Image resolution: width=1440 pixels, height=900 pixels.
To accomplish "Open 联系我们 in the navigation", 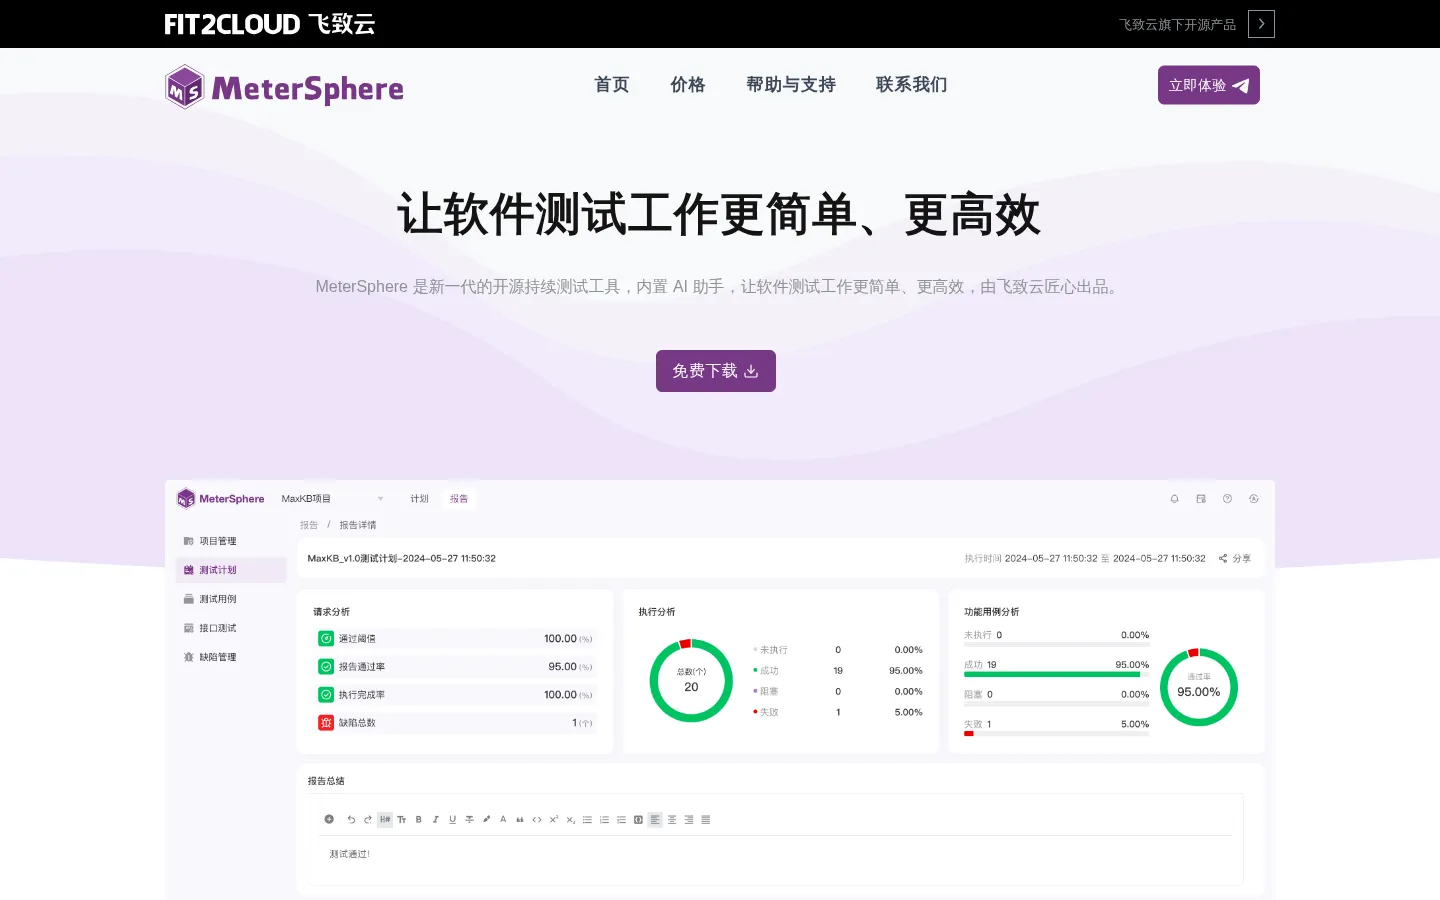I will (912, 85).
